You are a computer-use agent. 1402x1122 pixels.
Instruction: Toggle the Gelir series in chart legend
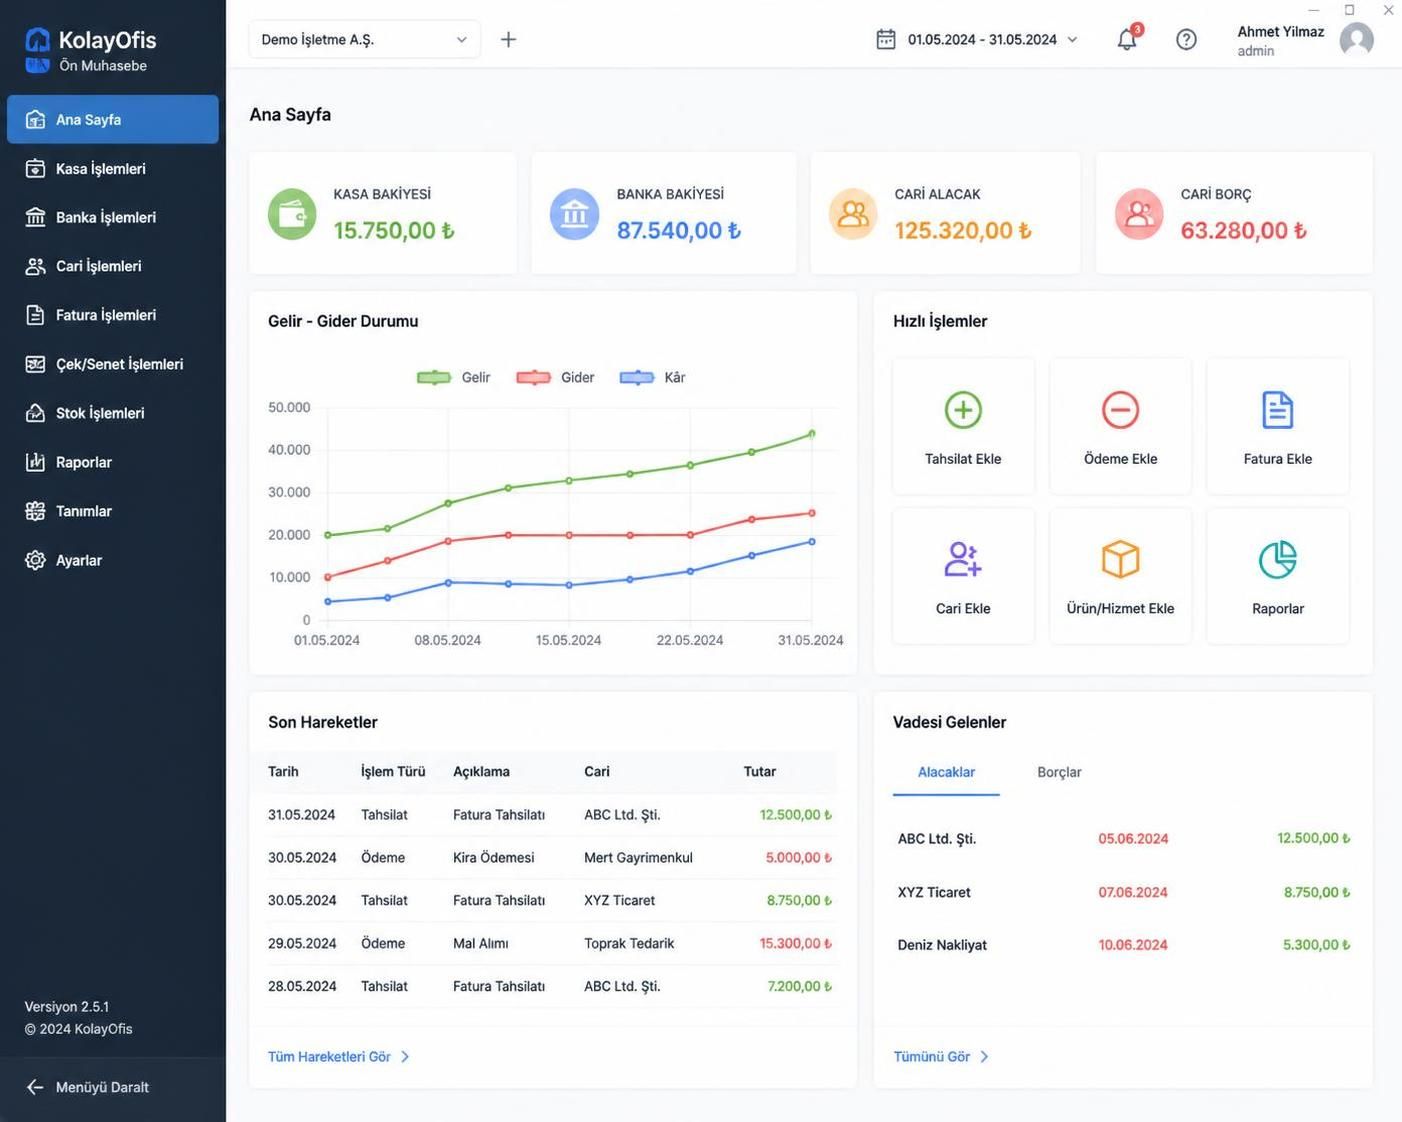tap(454, 377)
